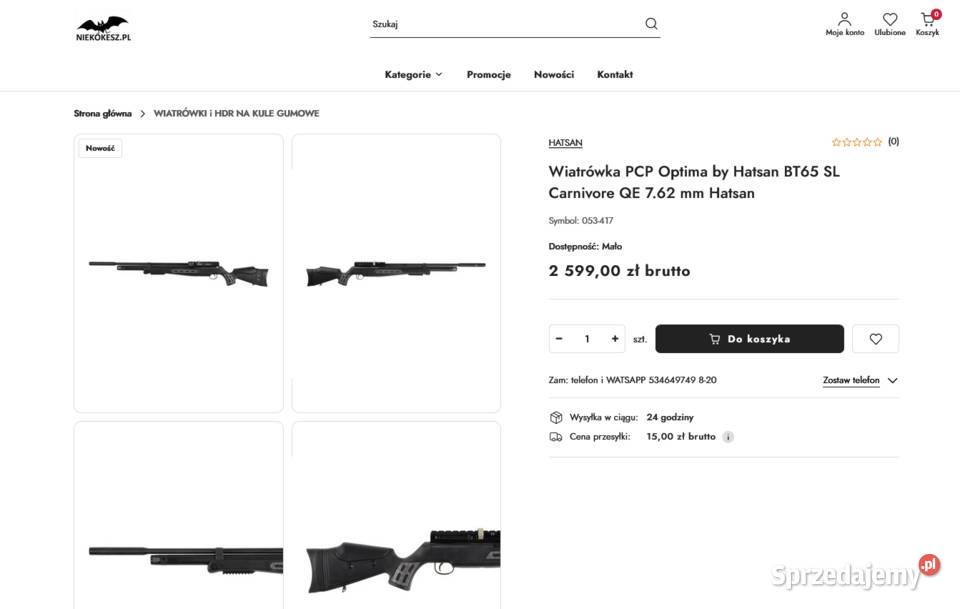
Task: Decrease quantity with the minus button
Action: tap(559, 339)
